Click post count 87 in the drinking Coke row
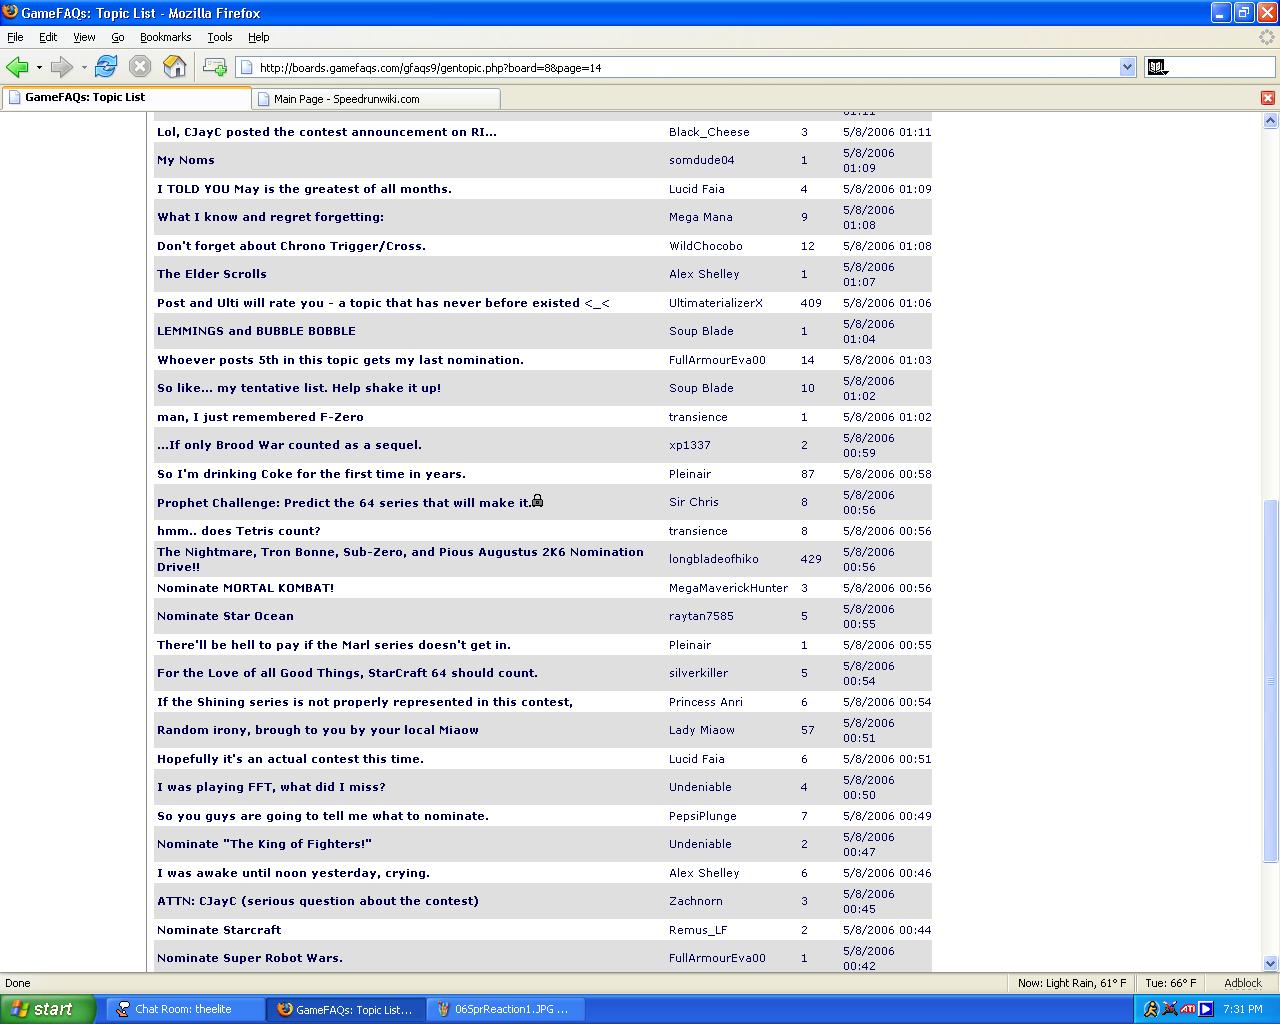This screenshot has height=1024, width=1280. coord(807,474)
